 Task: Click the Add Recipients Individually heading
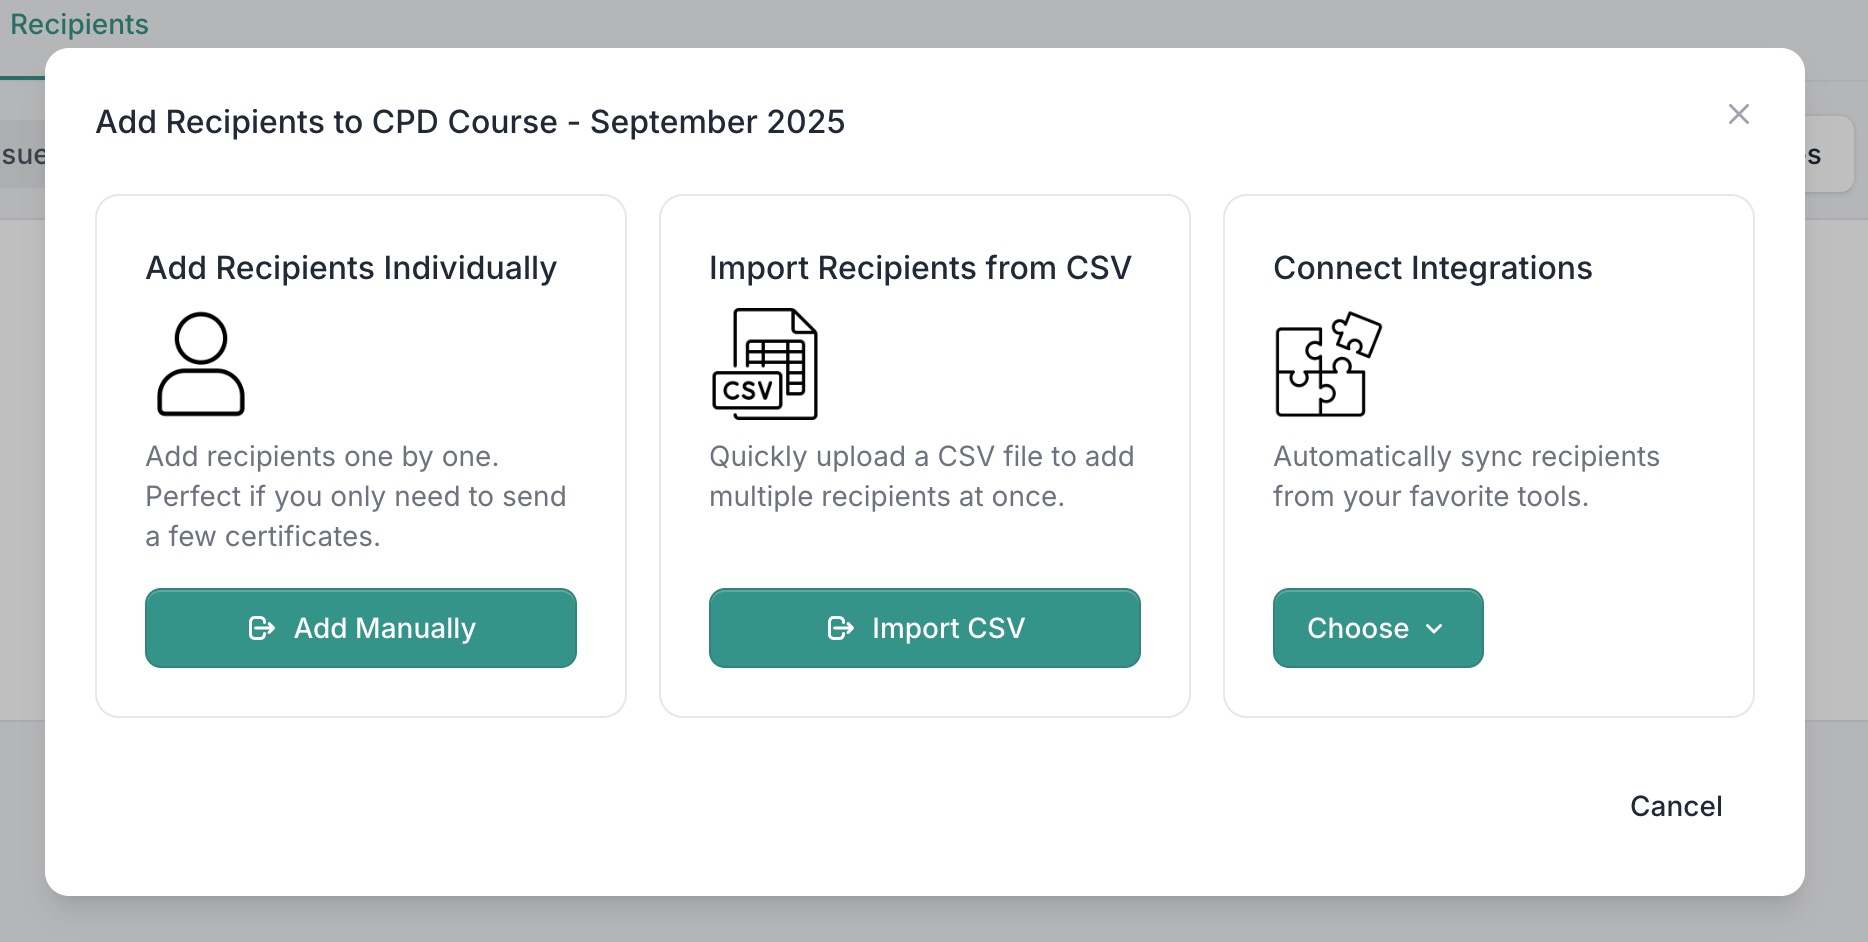pos(351,267)
